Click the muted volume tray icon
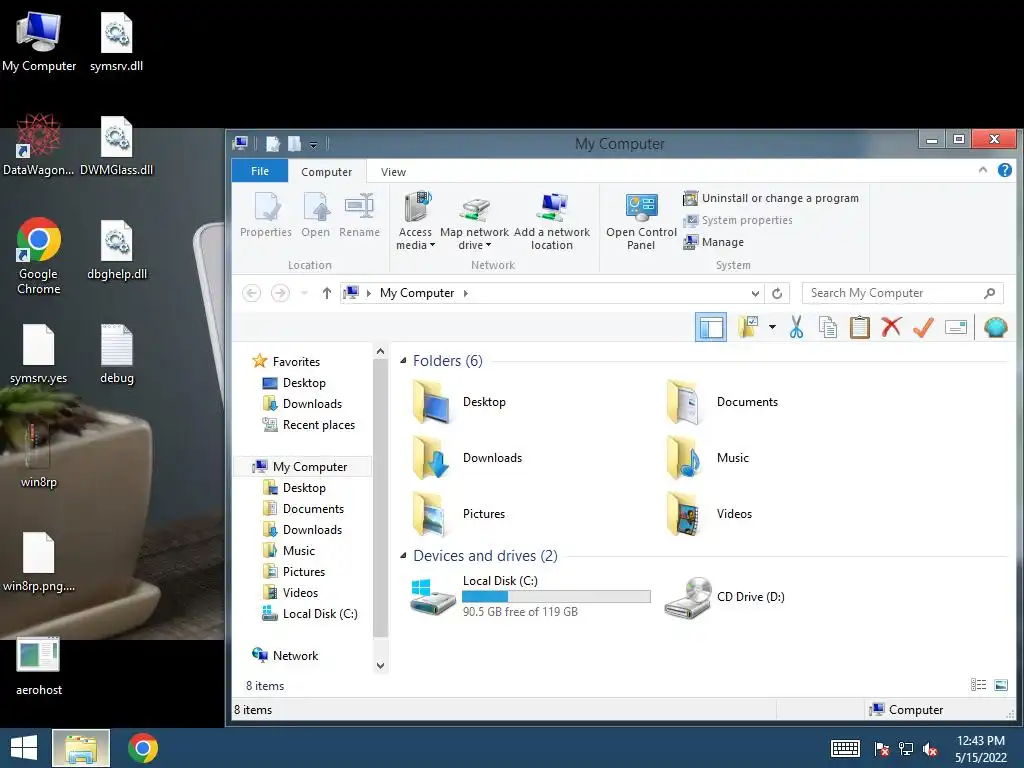 [930, 749]
